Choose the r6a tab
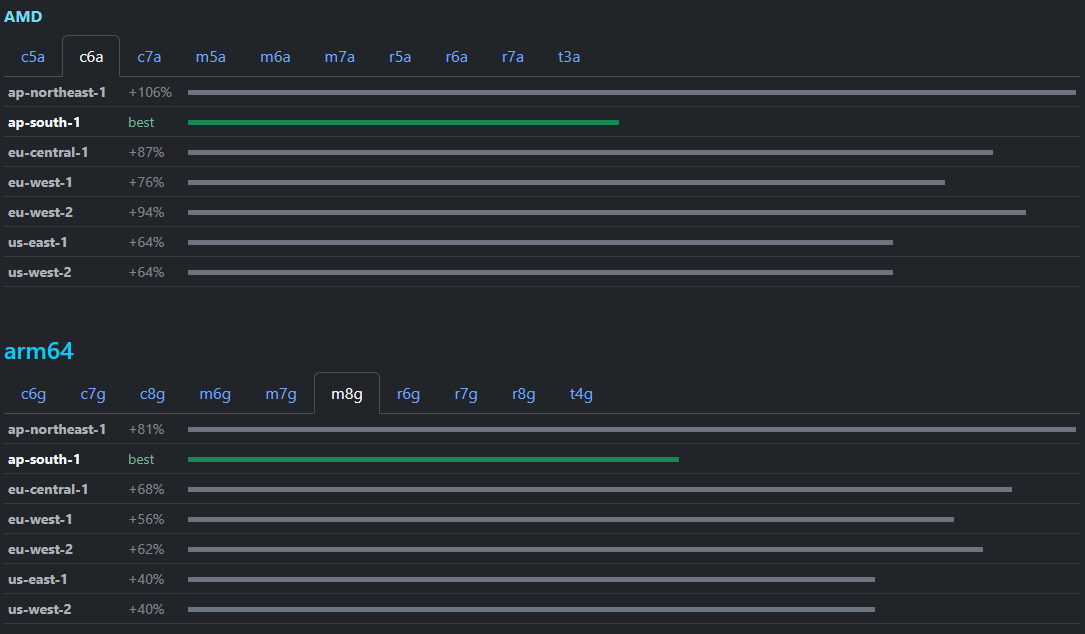Screen dimensions: 1085x634 tap(456, 57)
